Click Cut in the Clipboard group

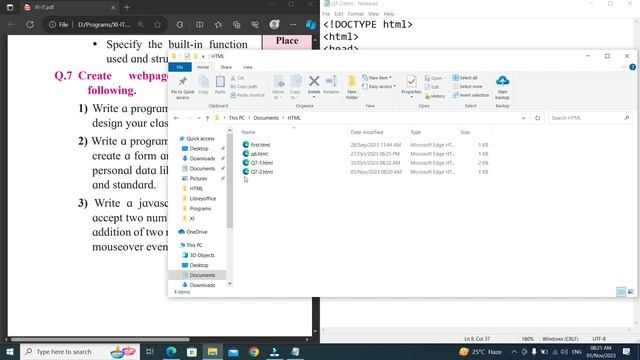[x=237, y=78]
